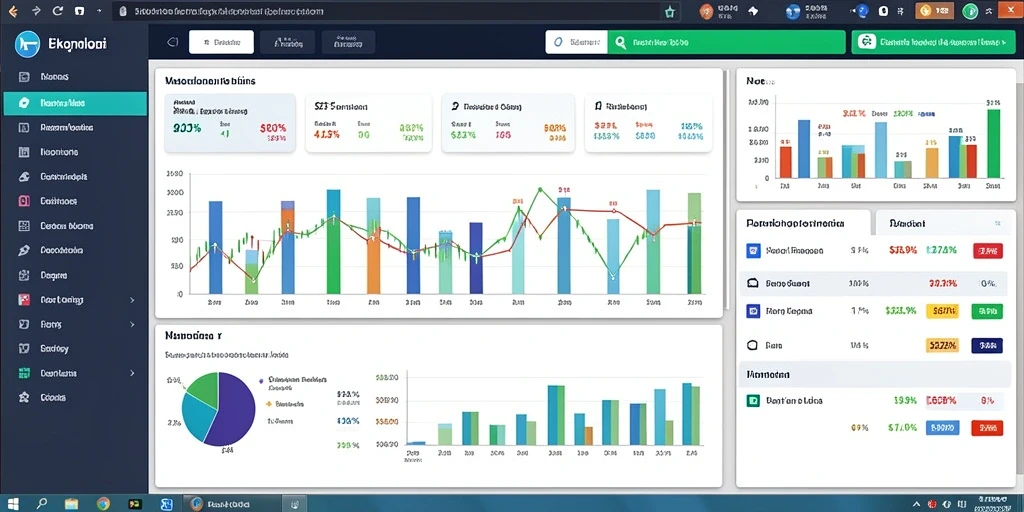Click the star icon at the sidebar bottom
Viewport: 1024px width, 512px height.
[x=24, y=397]
